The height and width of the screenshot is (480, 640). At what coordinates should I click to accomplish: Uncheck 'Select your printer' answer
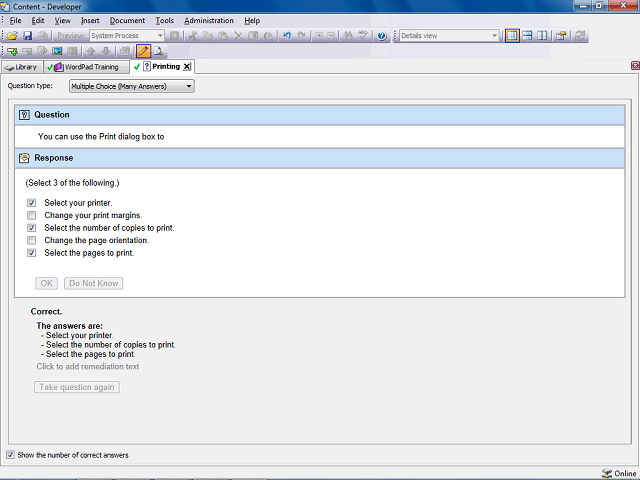(31, 203)
